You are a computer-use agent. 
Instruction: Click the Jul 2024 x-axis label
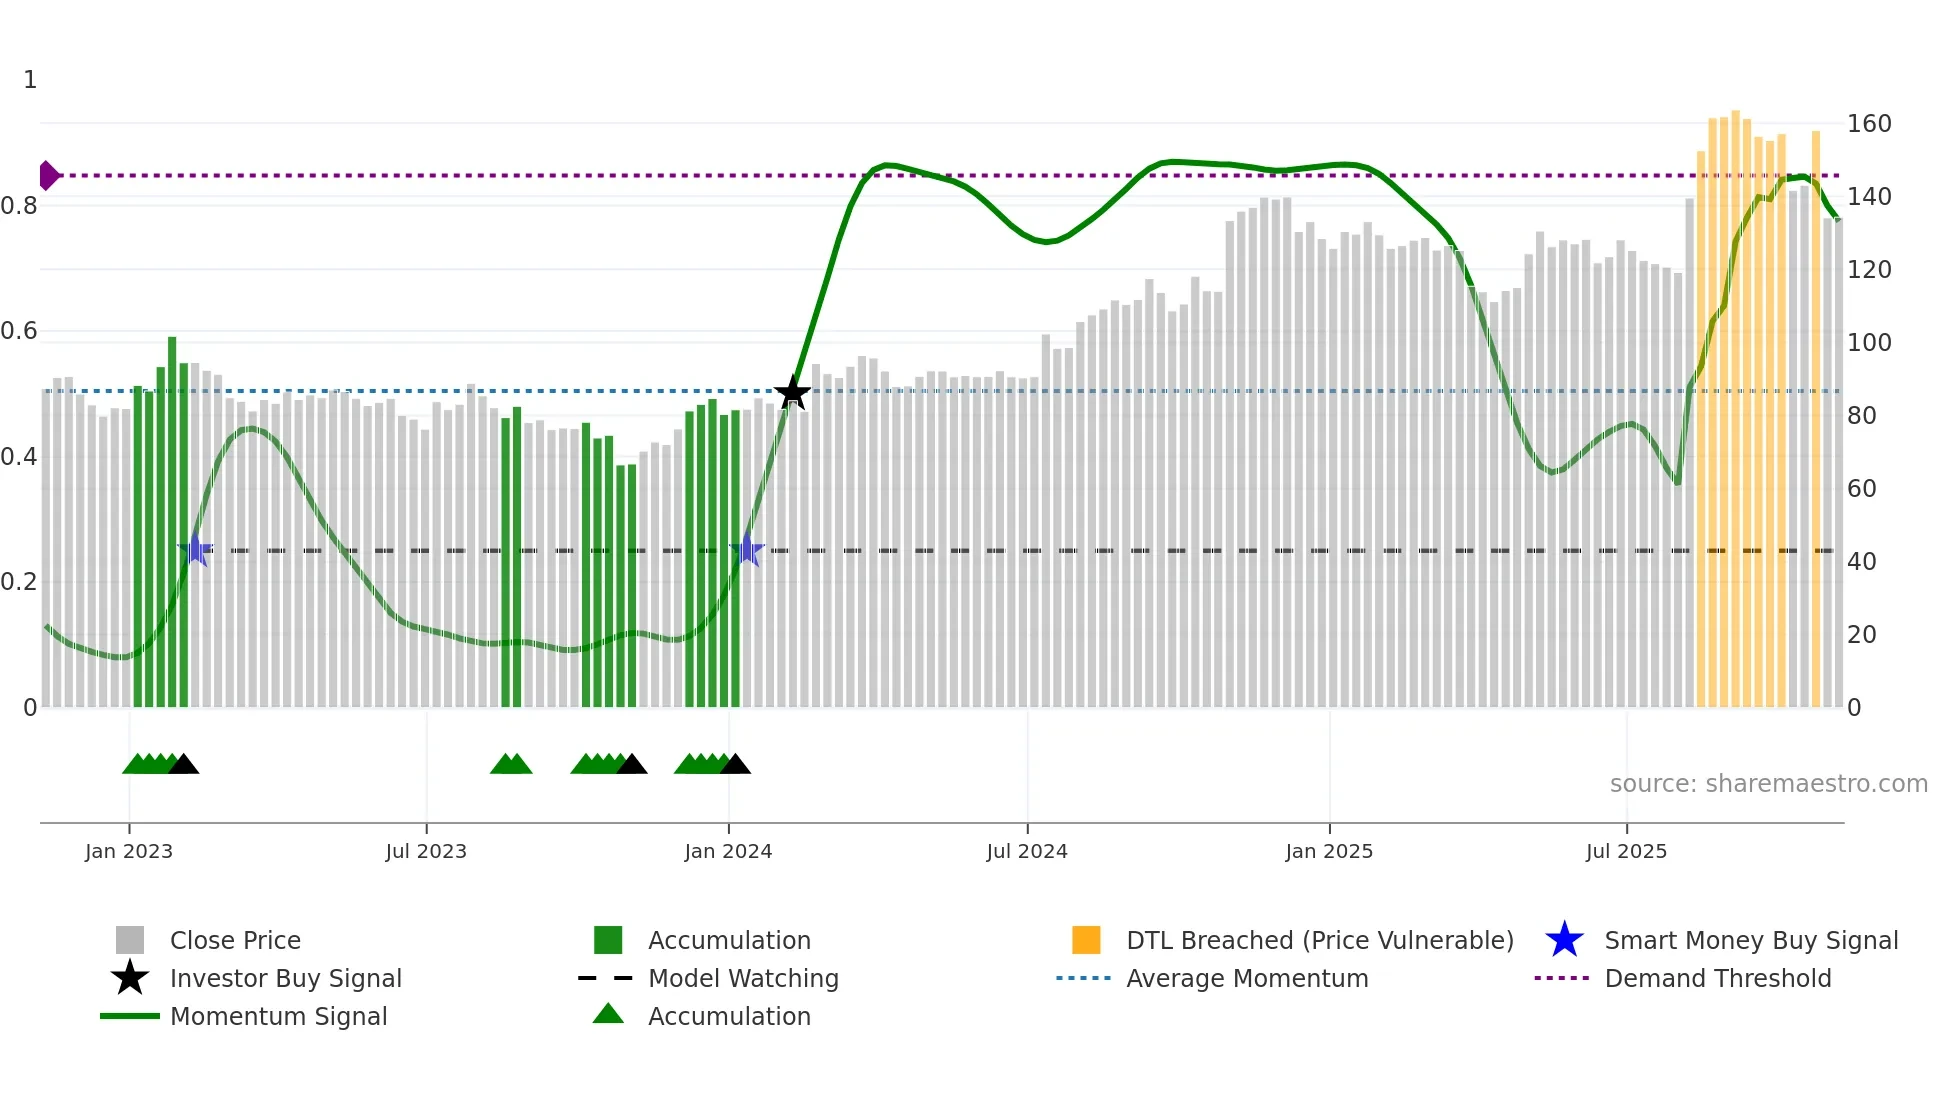point(1027,851)
